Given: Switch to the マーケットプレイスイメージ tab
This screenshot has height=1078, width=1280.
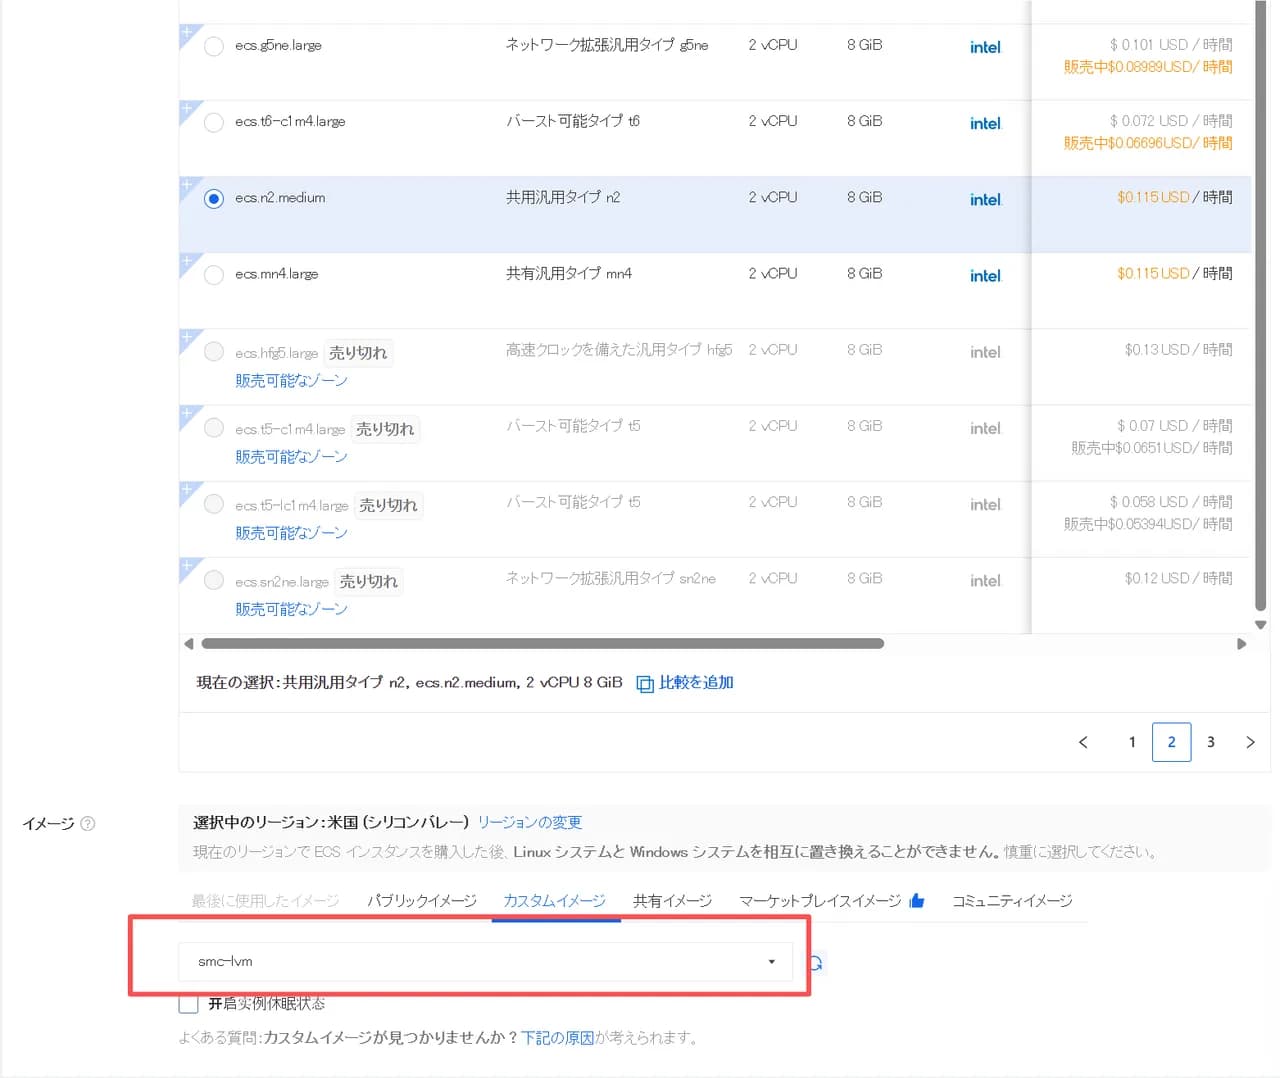Looking at the screenshot, I should [x=820, y=901].
